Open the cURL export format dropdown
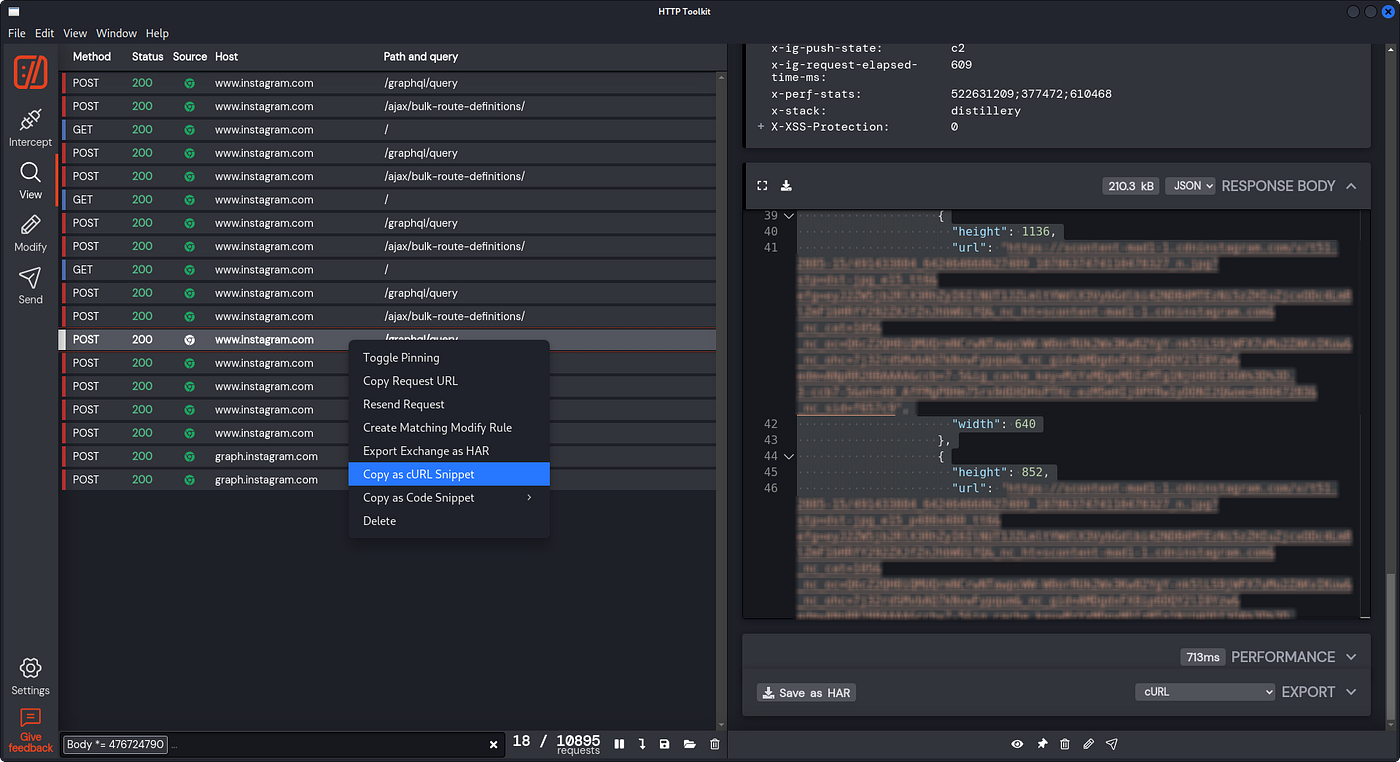 (x=1206, y=692)
